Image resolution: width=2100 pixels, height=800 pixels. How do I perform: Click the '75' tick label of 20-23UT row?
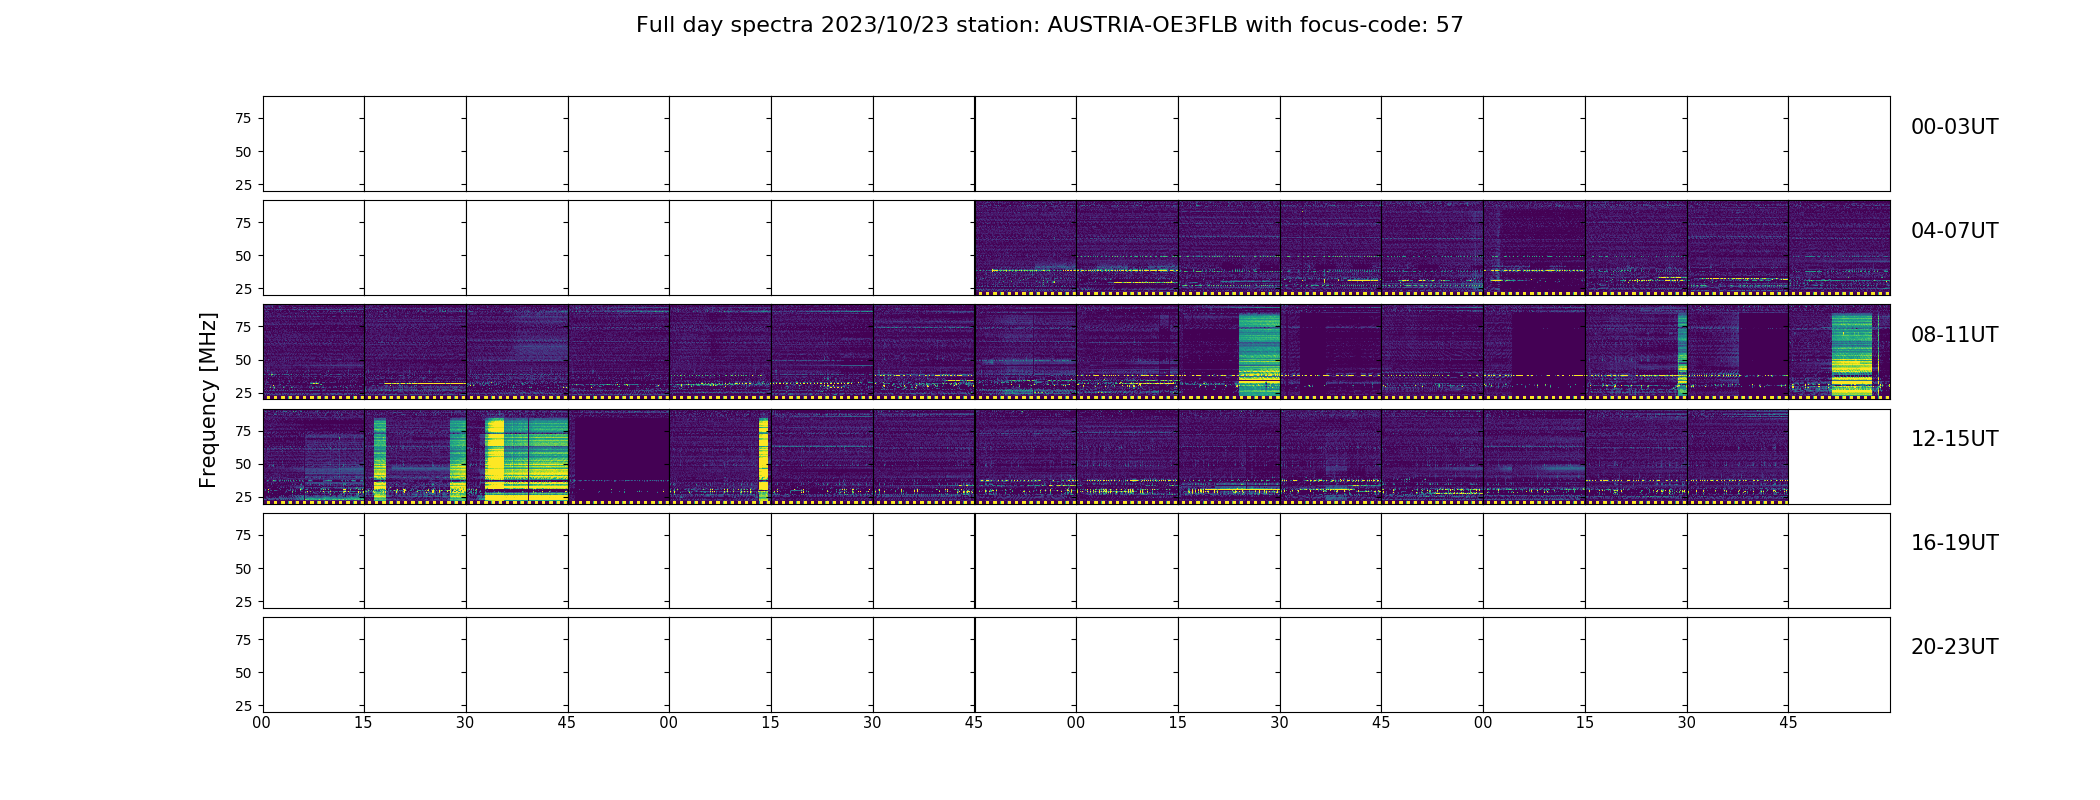[243, 640]
